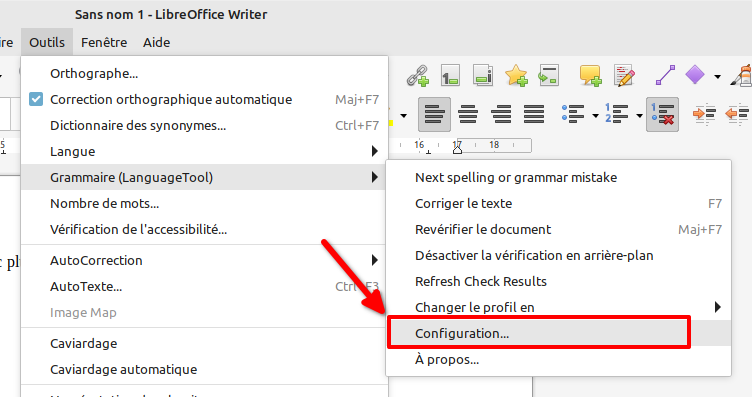The image size is (752, 397).
Task: Insert a comment with the yellow bubble icon
Action: (x=590, y=76)
